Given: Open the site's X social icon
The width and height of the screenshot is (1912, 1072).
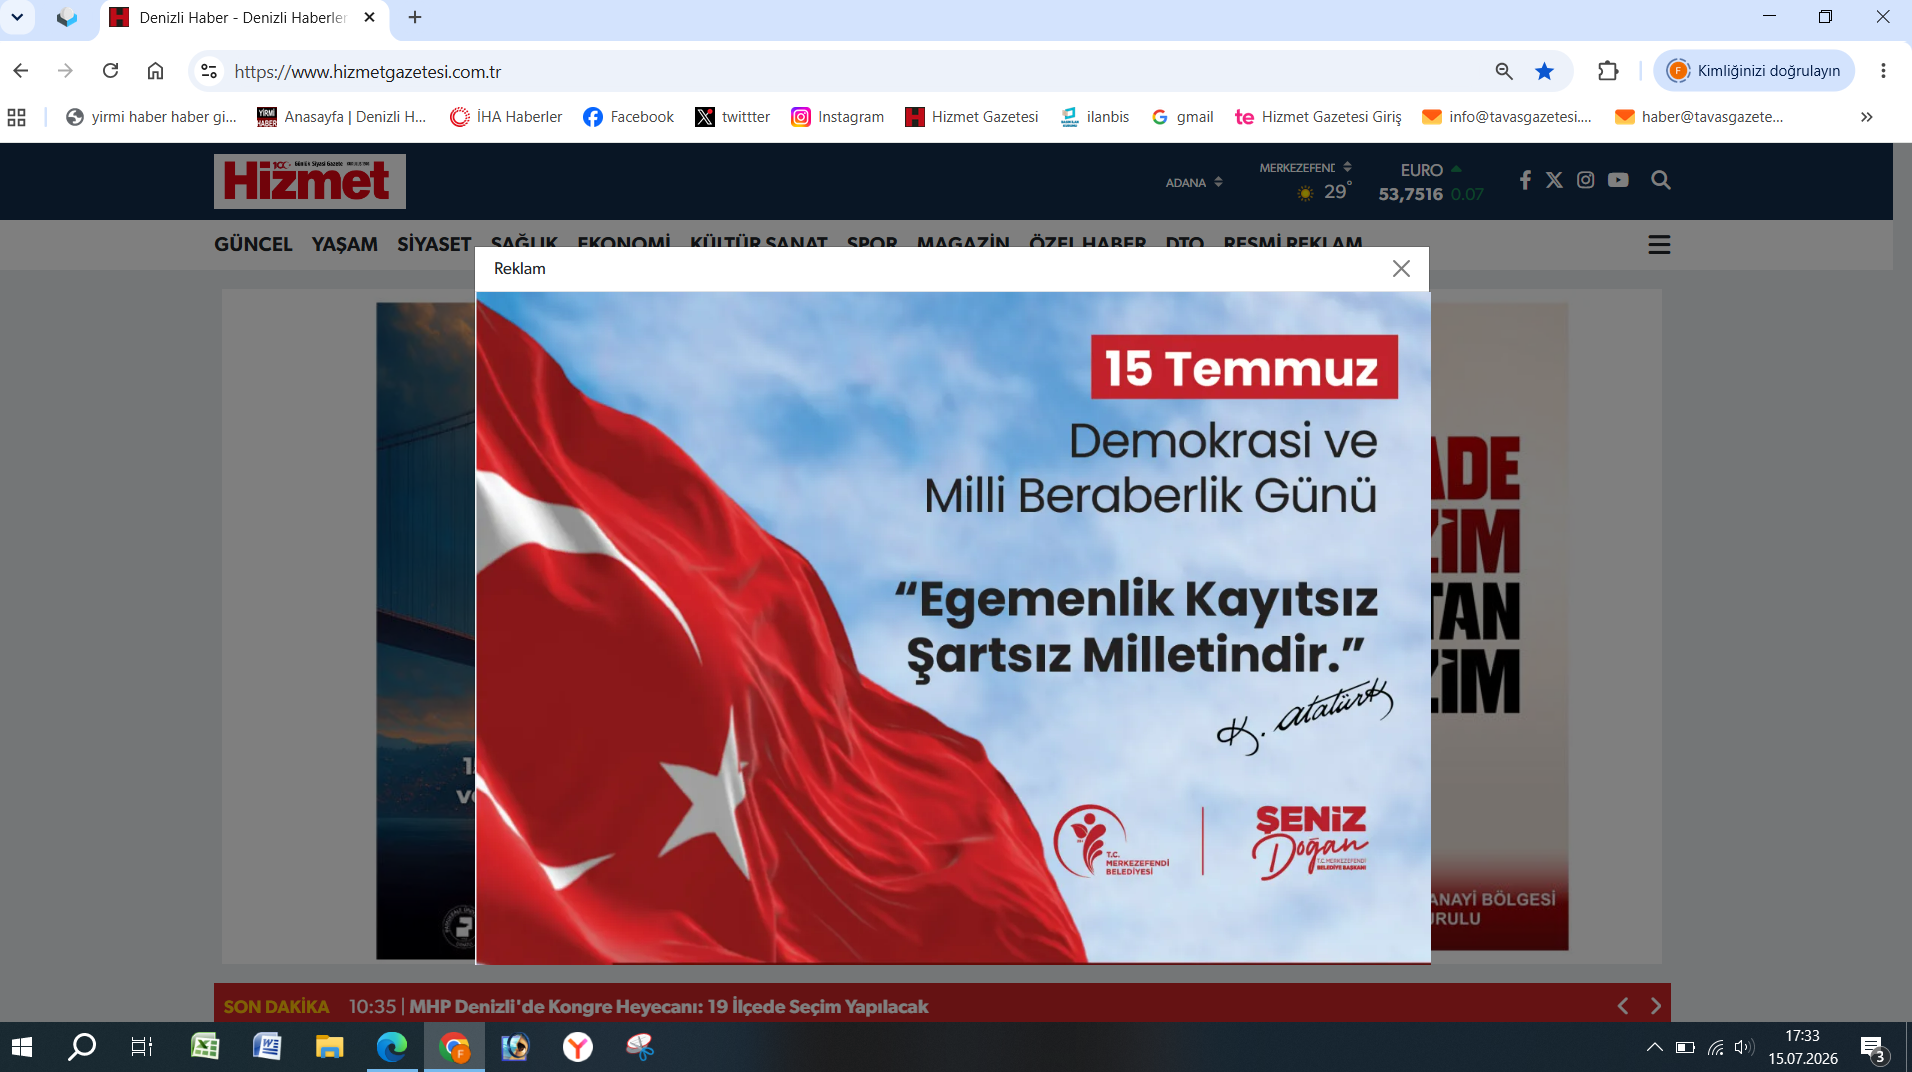Looking at the screenshot, I should 1554,180.
